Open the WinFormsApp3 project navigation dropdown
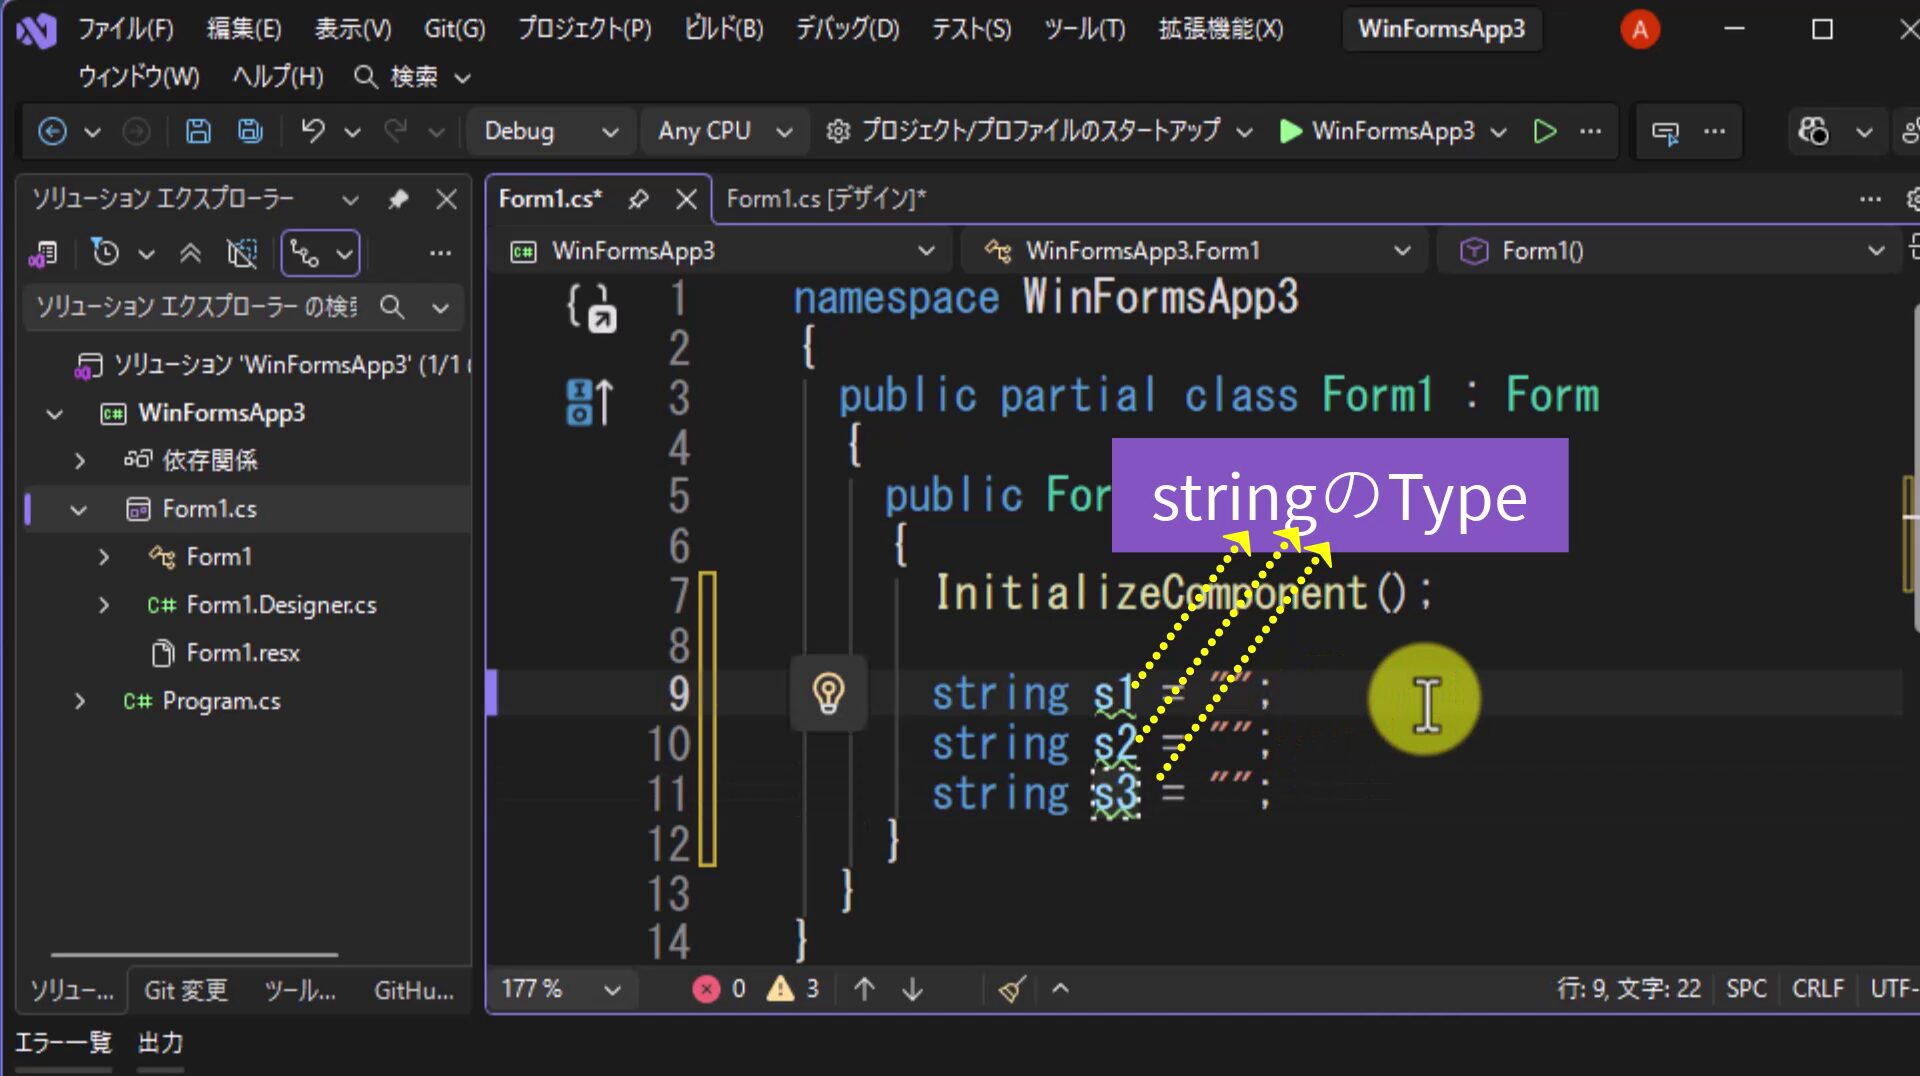 [720, 251]
